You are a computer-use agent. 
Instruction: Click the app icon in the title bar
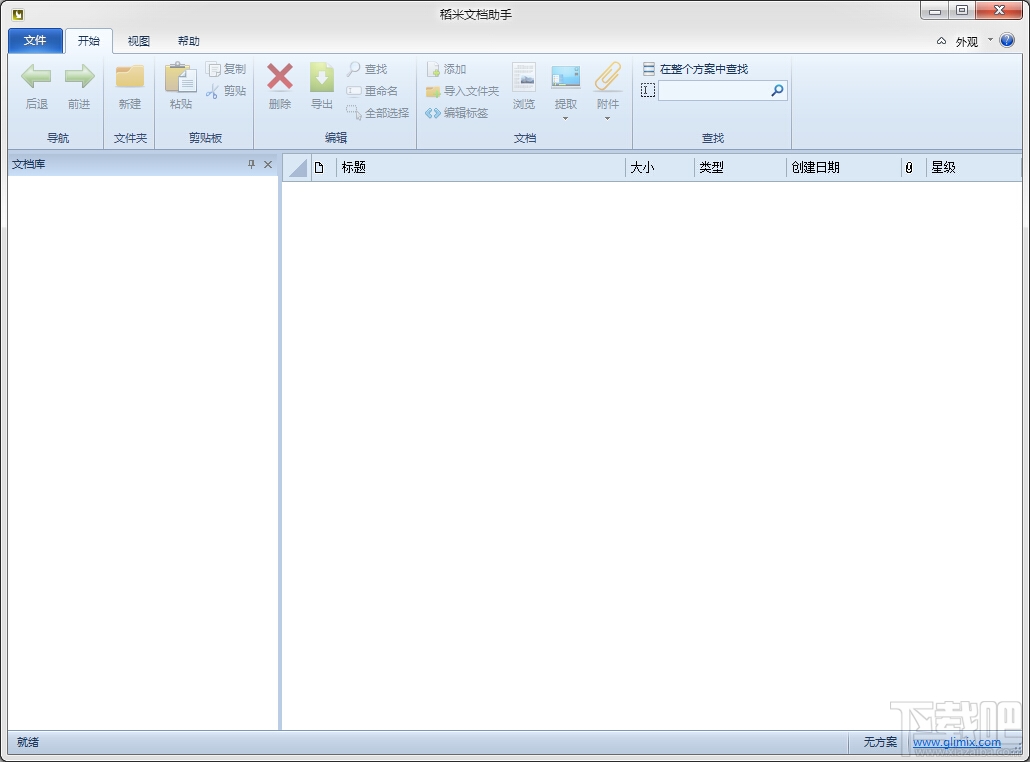[18, 13]
